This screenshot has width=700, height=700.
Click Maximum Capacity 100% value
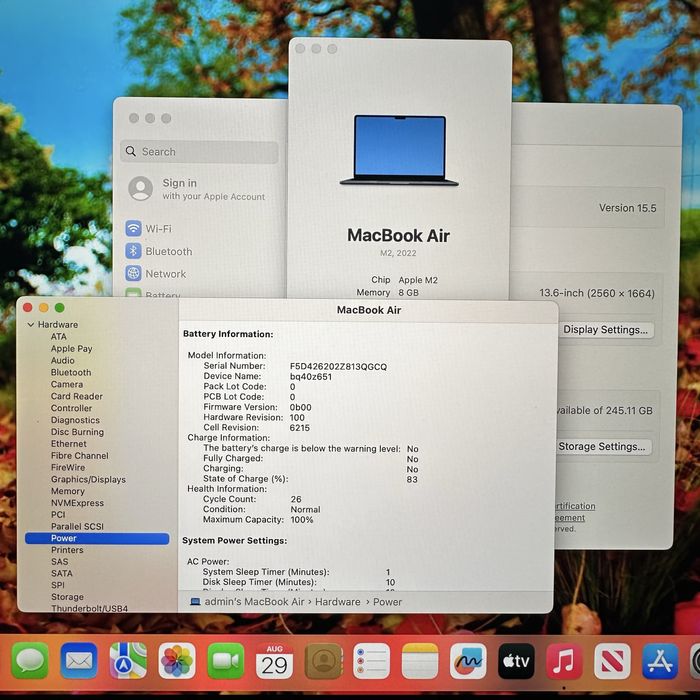pyautogui.click(x=302, y=520)
